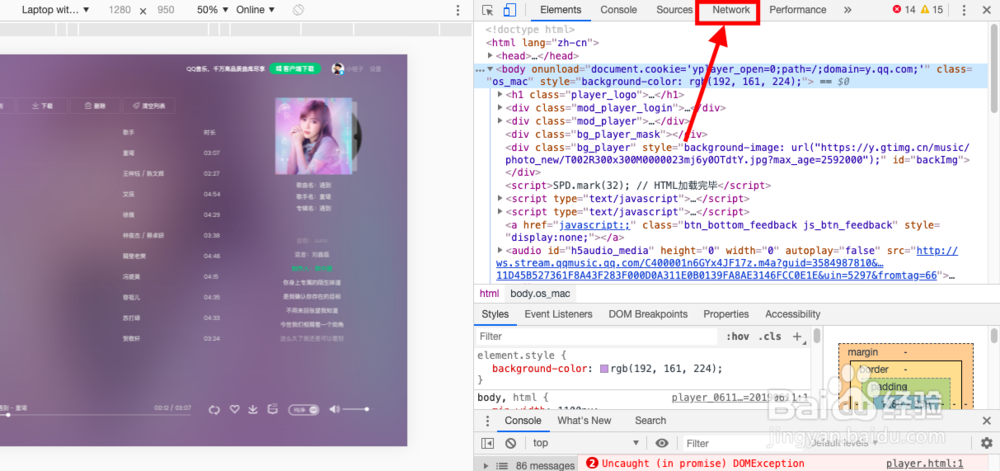Switch to DOM Breakpoints tab

click(x=648, y=314)
